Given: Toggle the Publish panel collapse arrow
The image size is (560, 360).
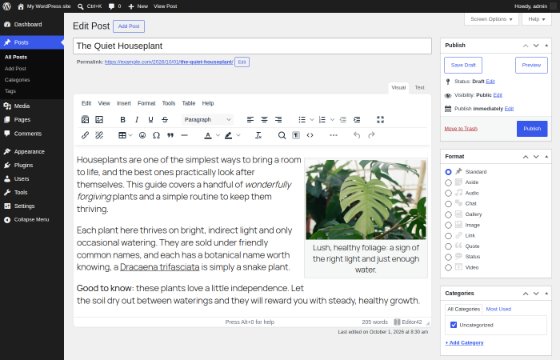Looking at the screenshot, I should 546,45.
